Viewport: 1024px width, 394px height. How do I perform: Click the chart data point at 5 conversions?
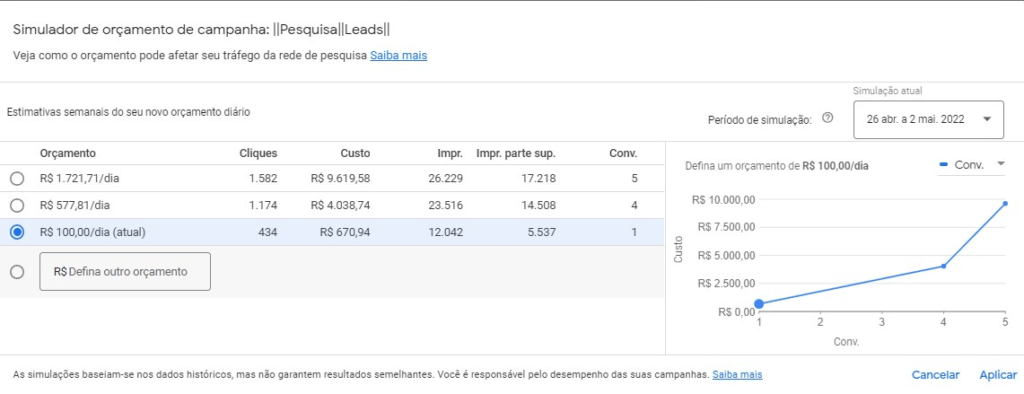(x=1005, y=203)
